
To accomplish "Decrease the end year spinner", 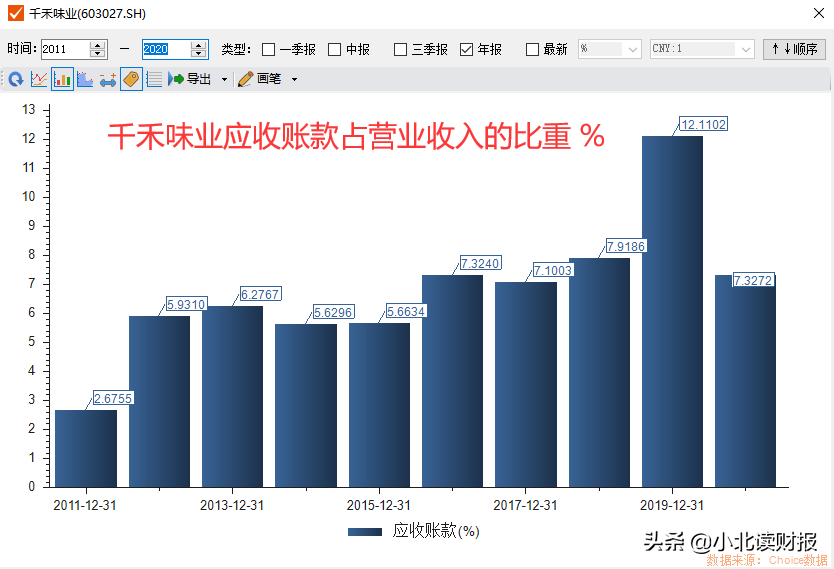I will [x=199, y=54].
